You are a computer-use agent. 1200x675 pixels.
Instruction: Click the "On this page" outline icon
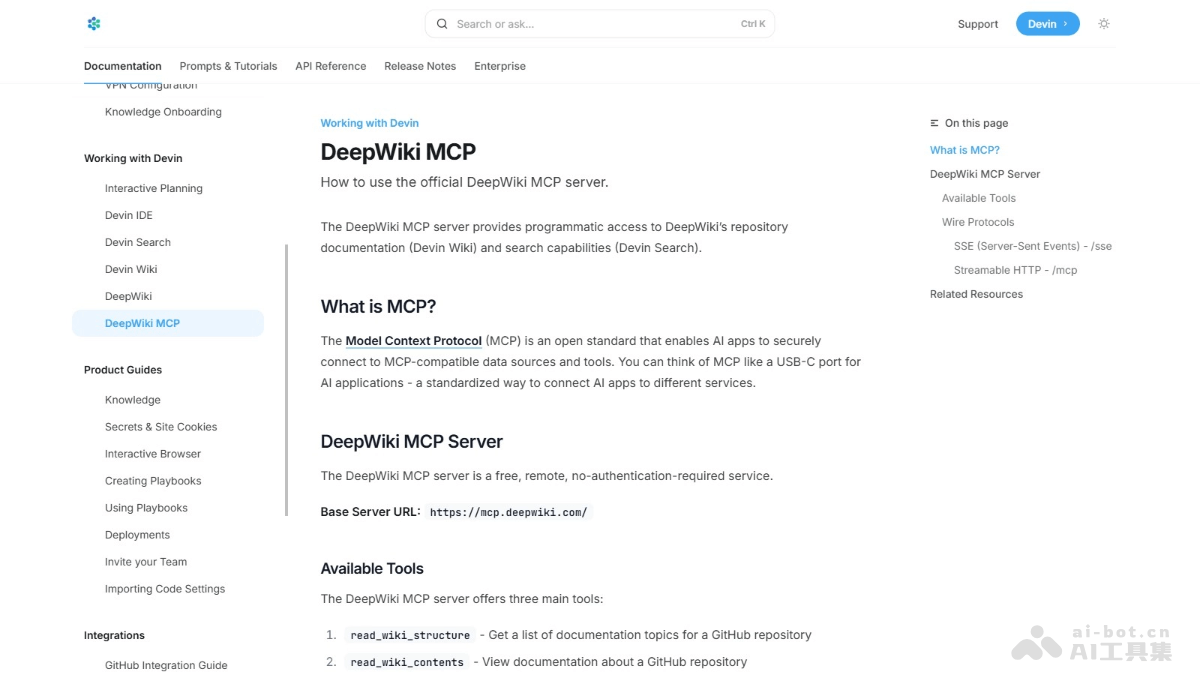tap(935, 123)
